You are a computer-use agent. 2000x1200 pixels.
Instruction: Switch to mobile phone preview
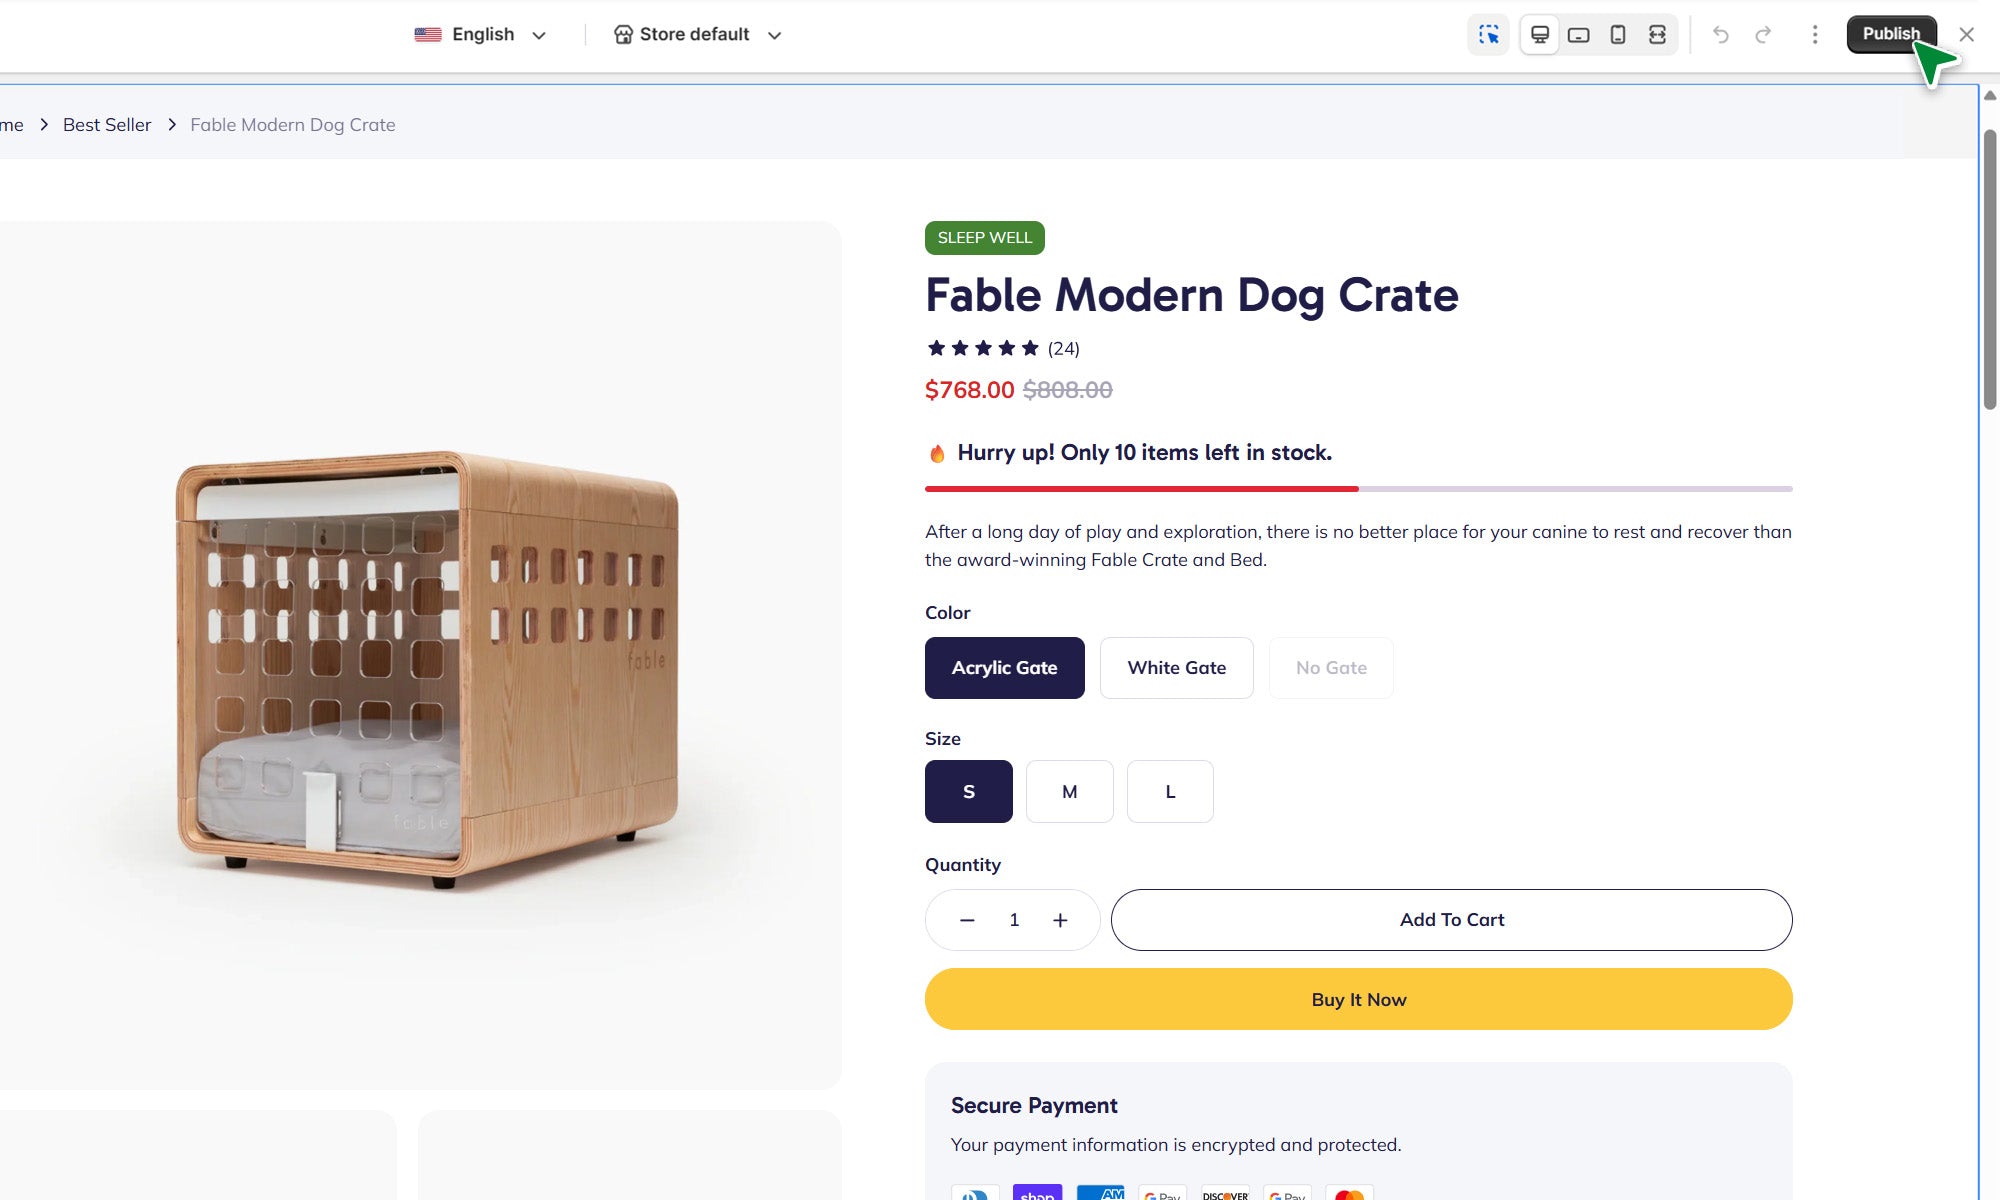[1618, 35]
